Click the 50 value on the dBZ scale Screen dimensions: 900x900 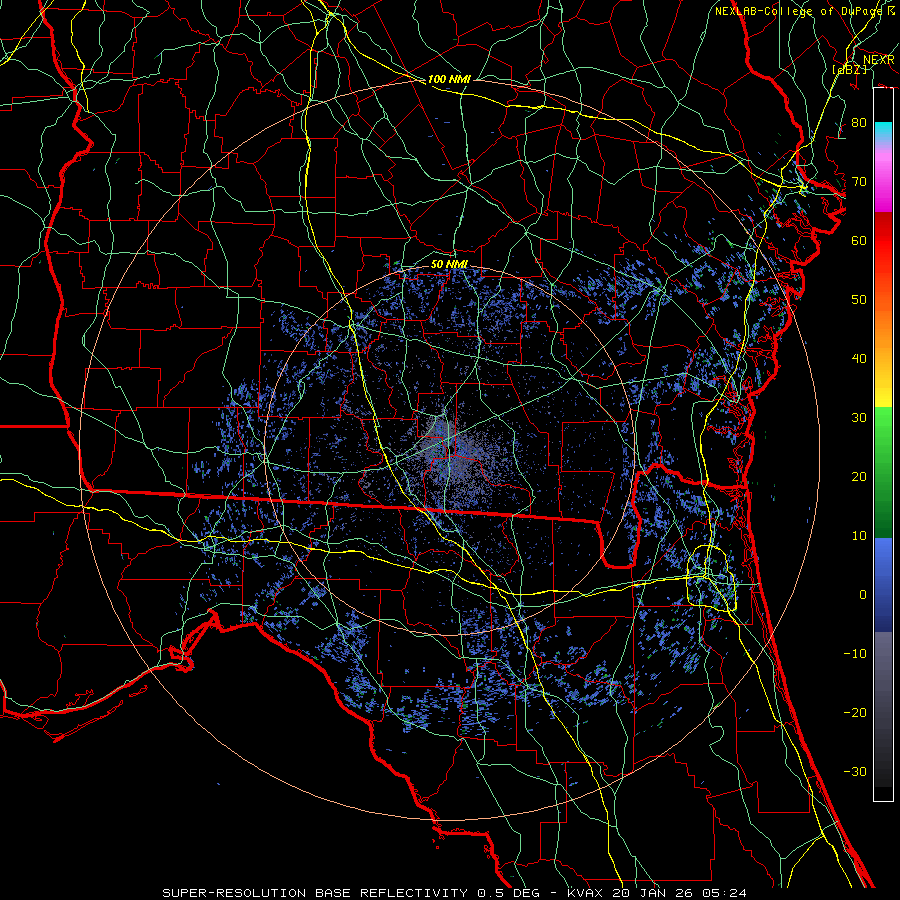point(859,300)
